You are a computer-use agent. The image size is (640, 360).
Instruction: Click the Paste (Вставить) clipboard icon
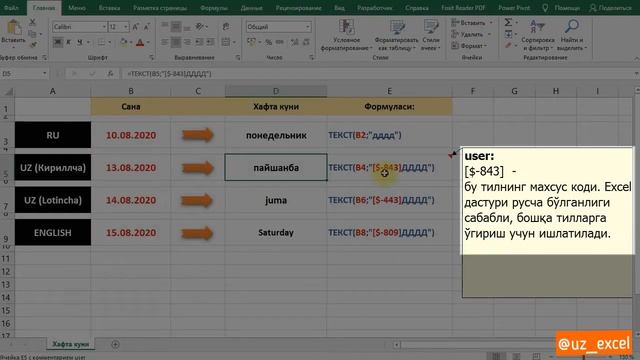coord(14,27)
